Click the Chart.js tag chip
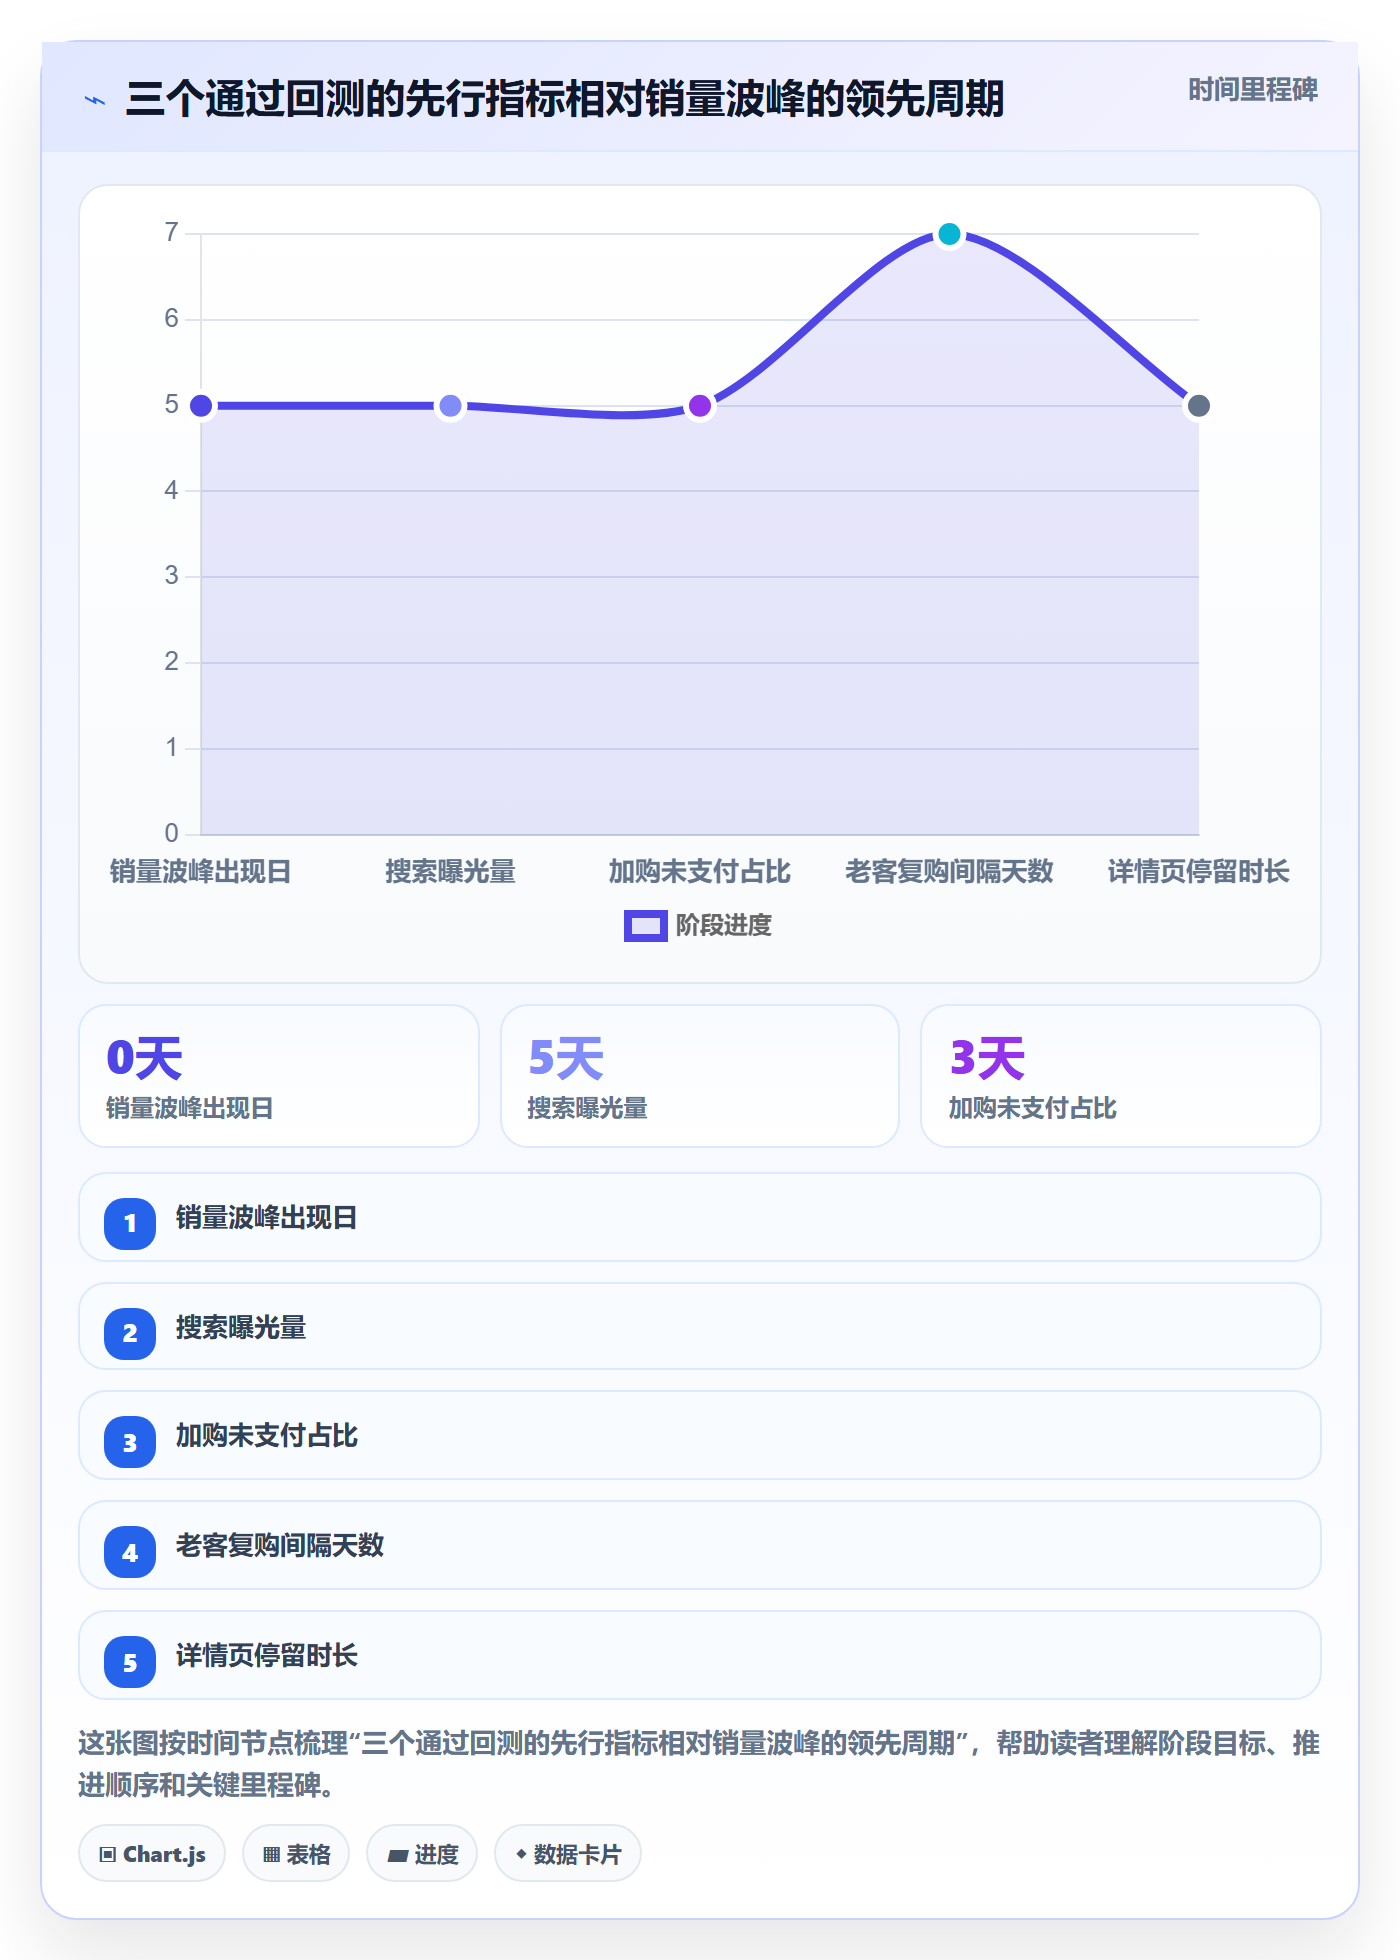This screenshot has height=1960, width=1400. click(x=152, y=1854)
